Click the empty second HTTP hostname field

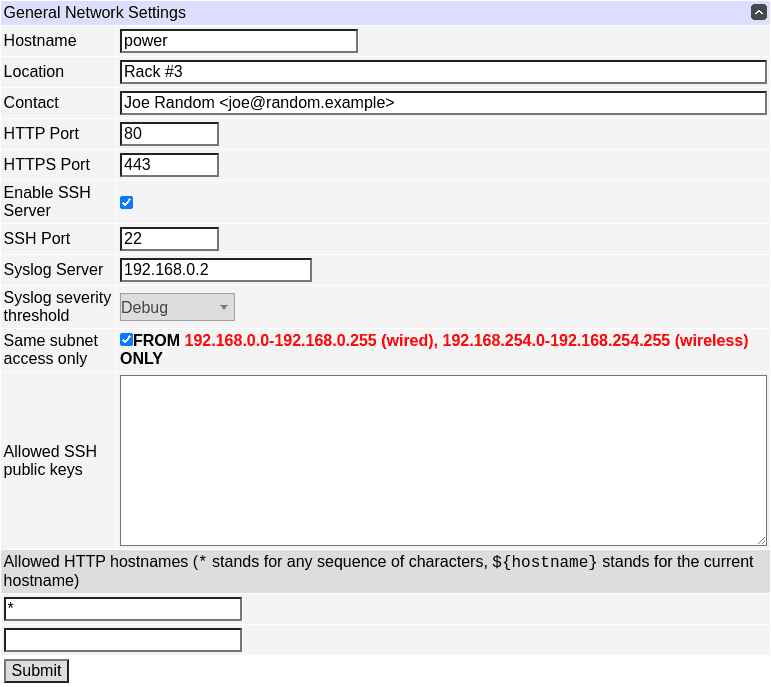tap(123, 640)
